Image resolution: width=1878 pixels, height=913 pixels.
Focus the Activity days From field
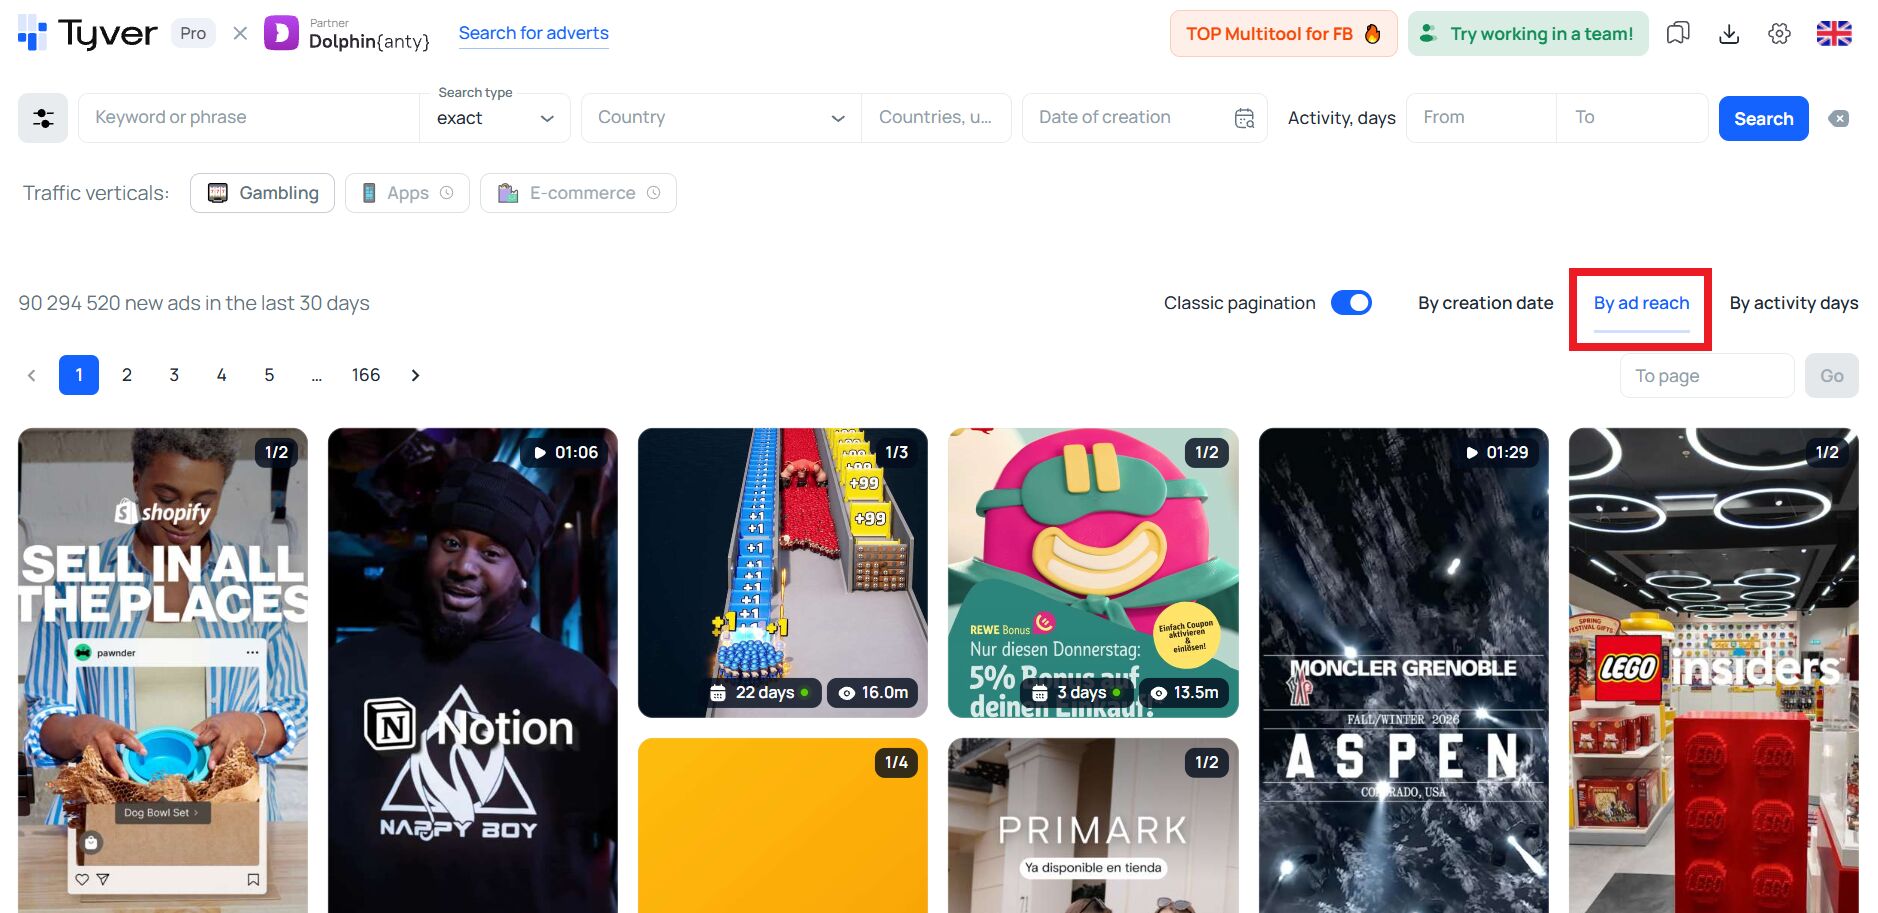1481,118
